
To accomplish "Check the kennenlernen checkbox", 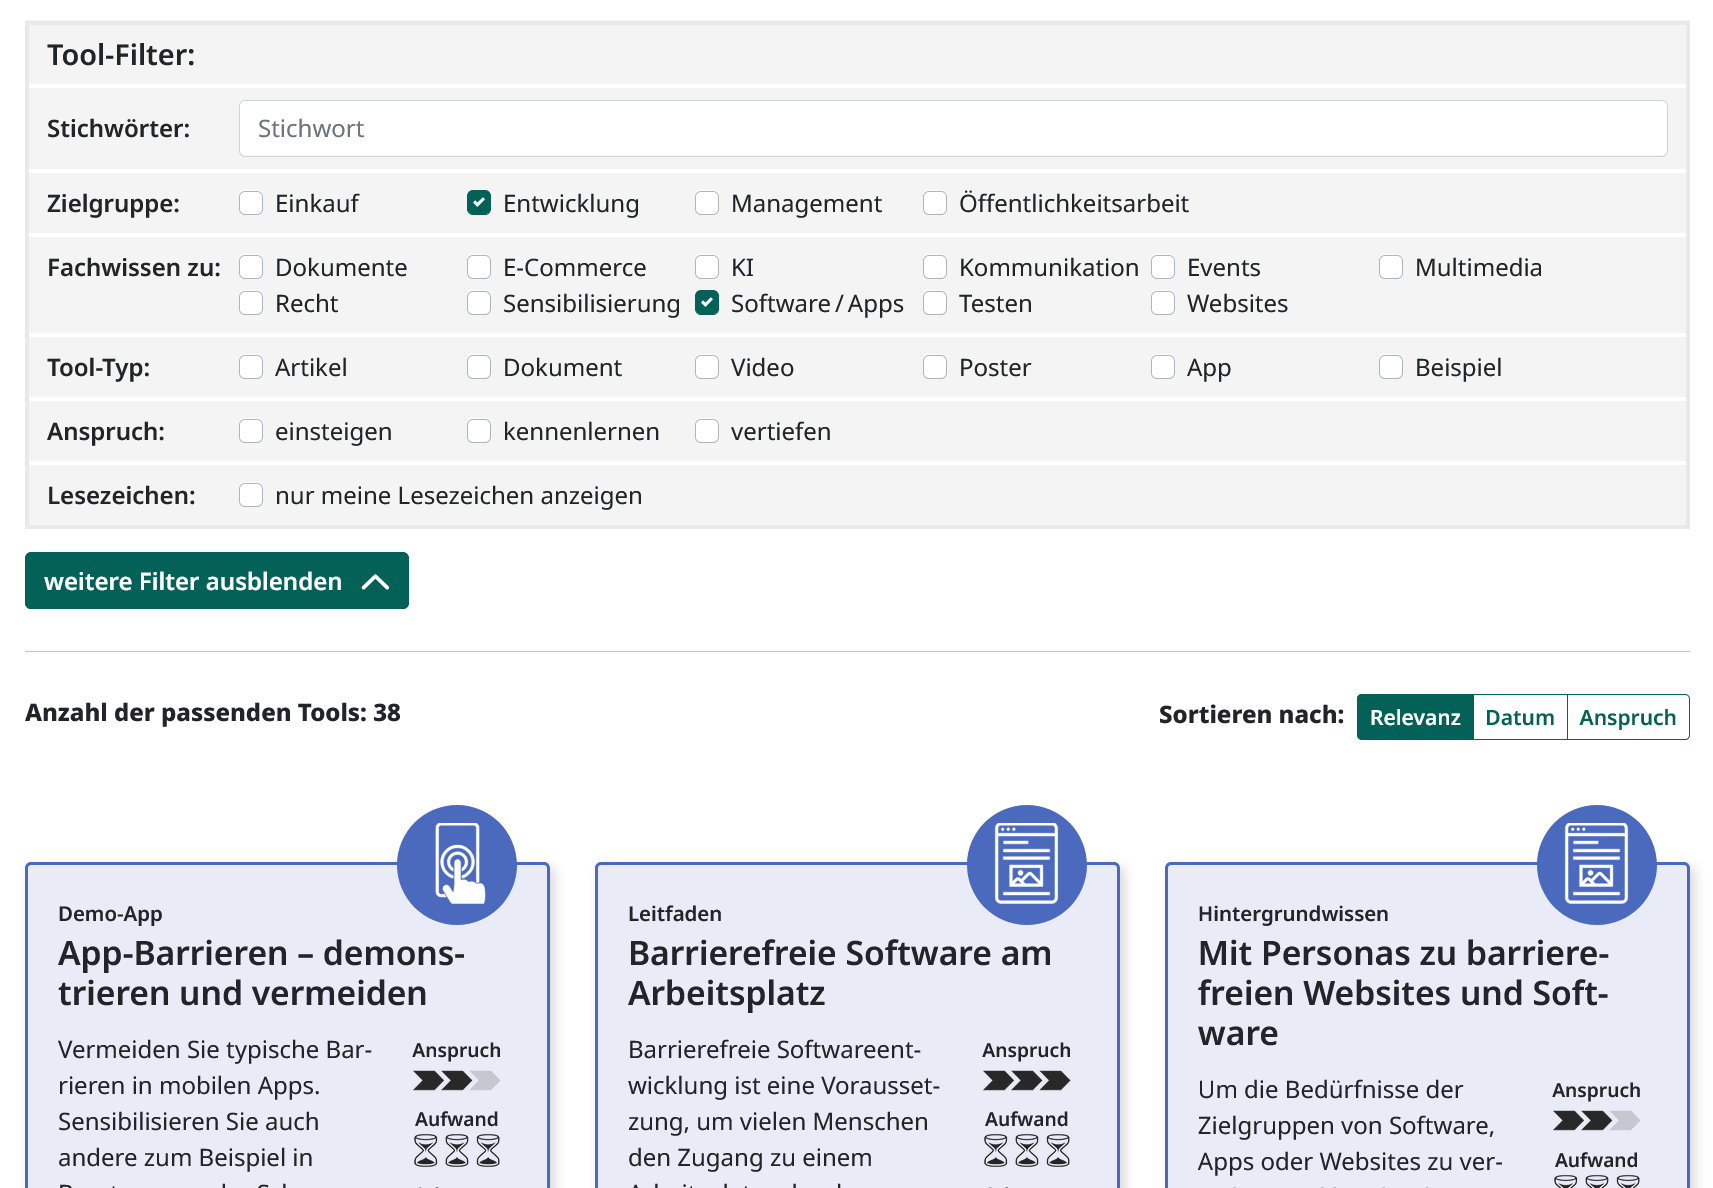I will tap(479, 431).
